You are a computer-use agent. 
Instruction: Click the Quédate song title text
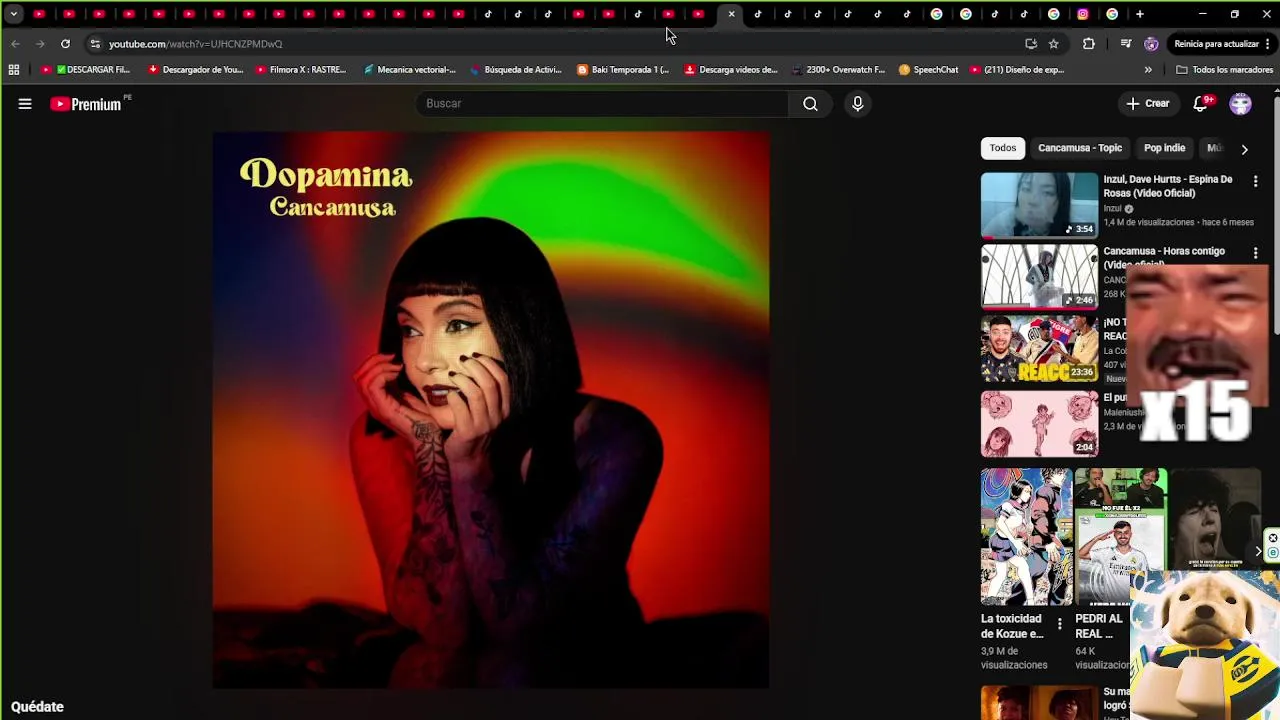(37, 707)
